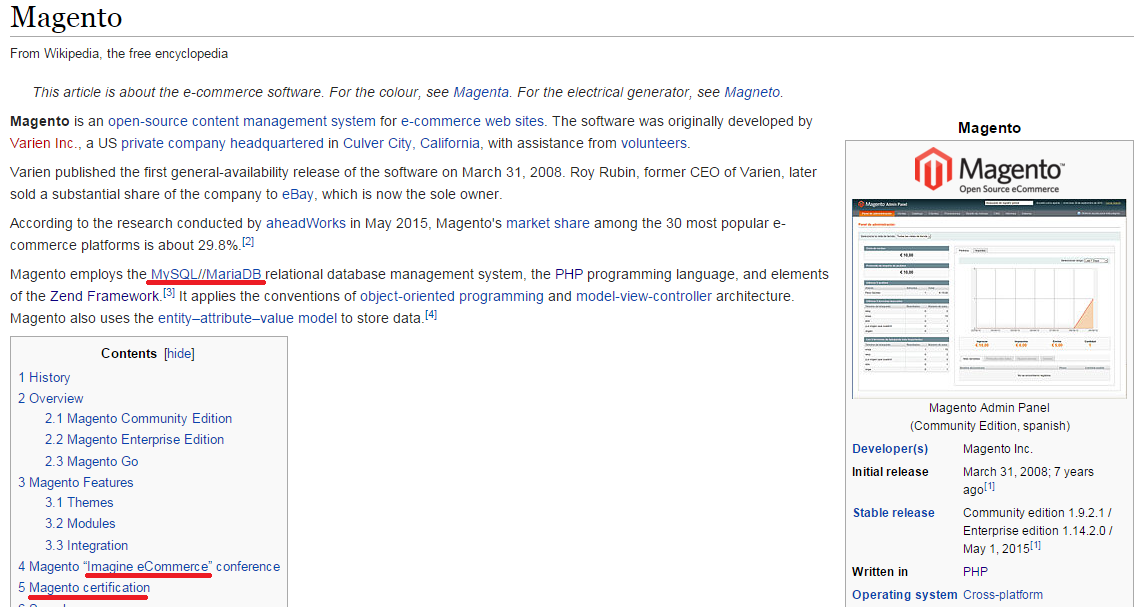Image resolution: width=1143 pixels, height=607 pixels.
Task: Jump to citation reference 2
Action: pos(248,241)
